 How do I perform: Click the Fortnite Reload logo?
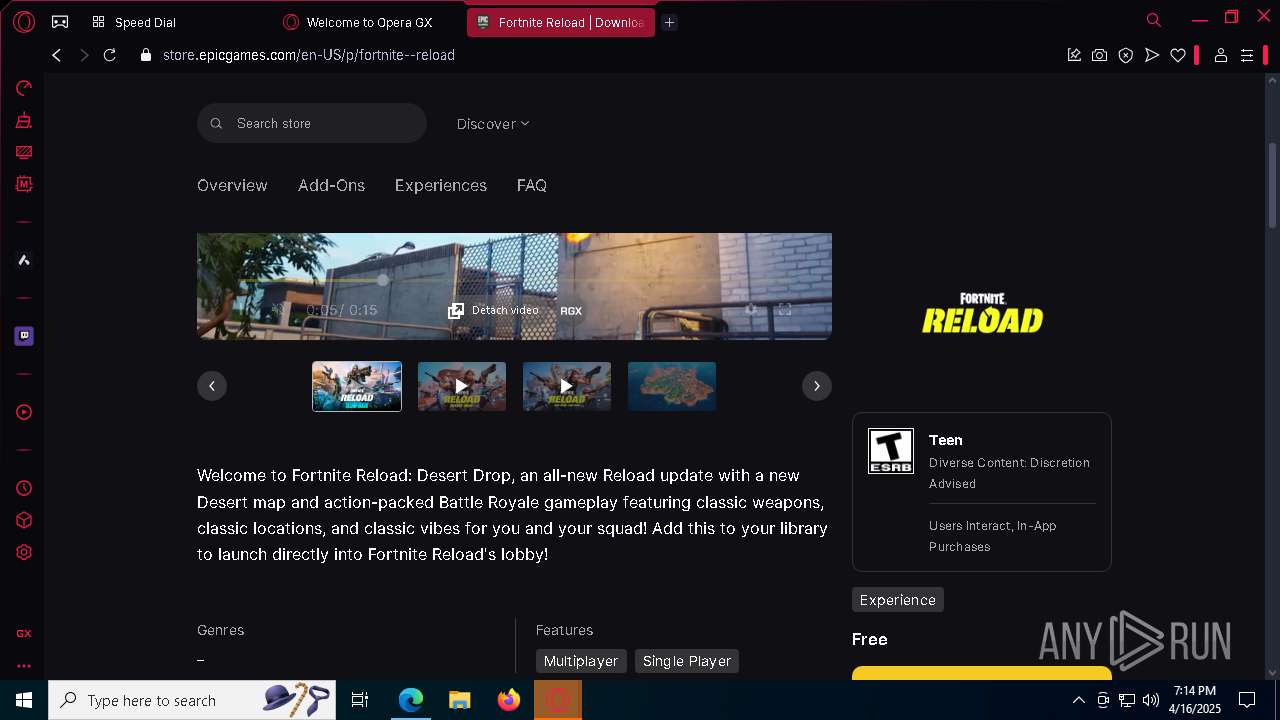982,313
